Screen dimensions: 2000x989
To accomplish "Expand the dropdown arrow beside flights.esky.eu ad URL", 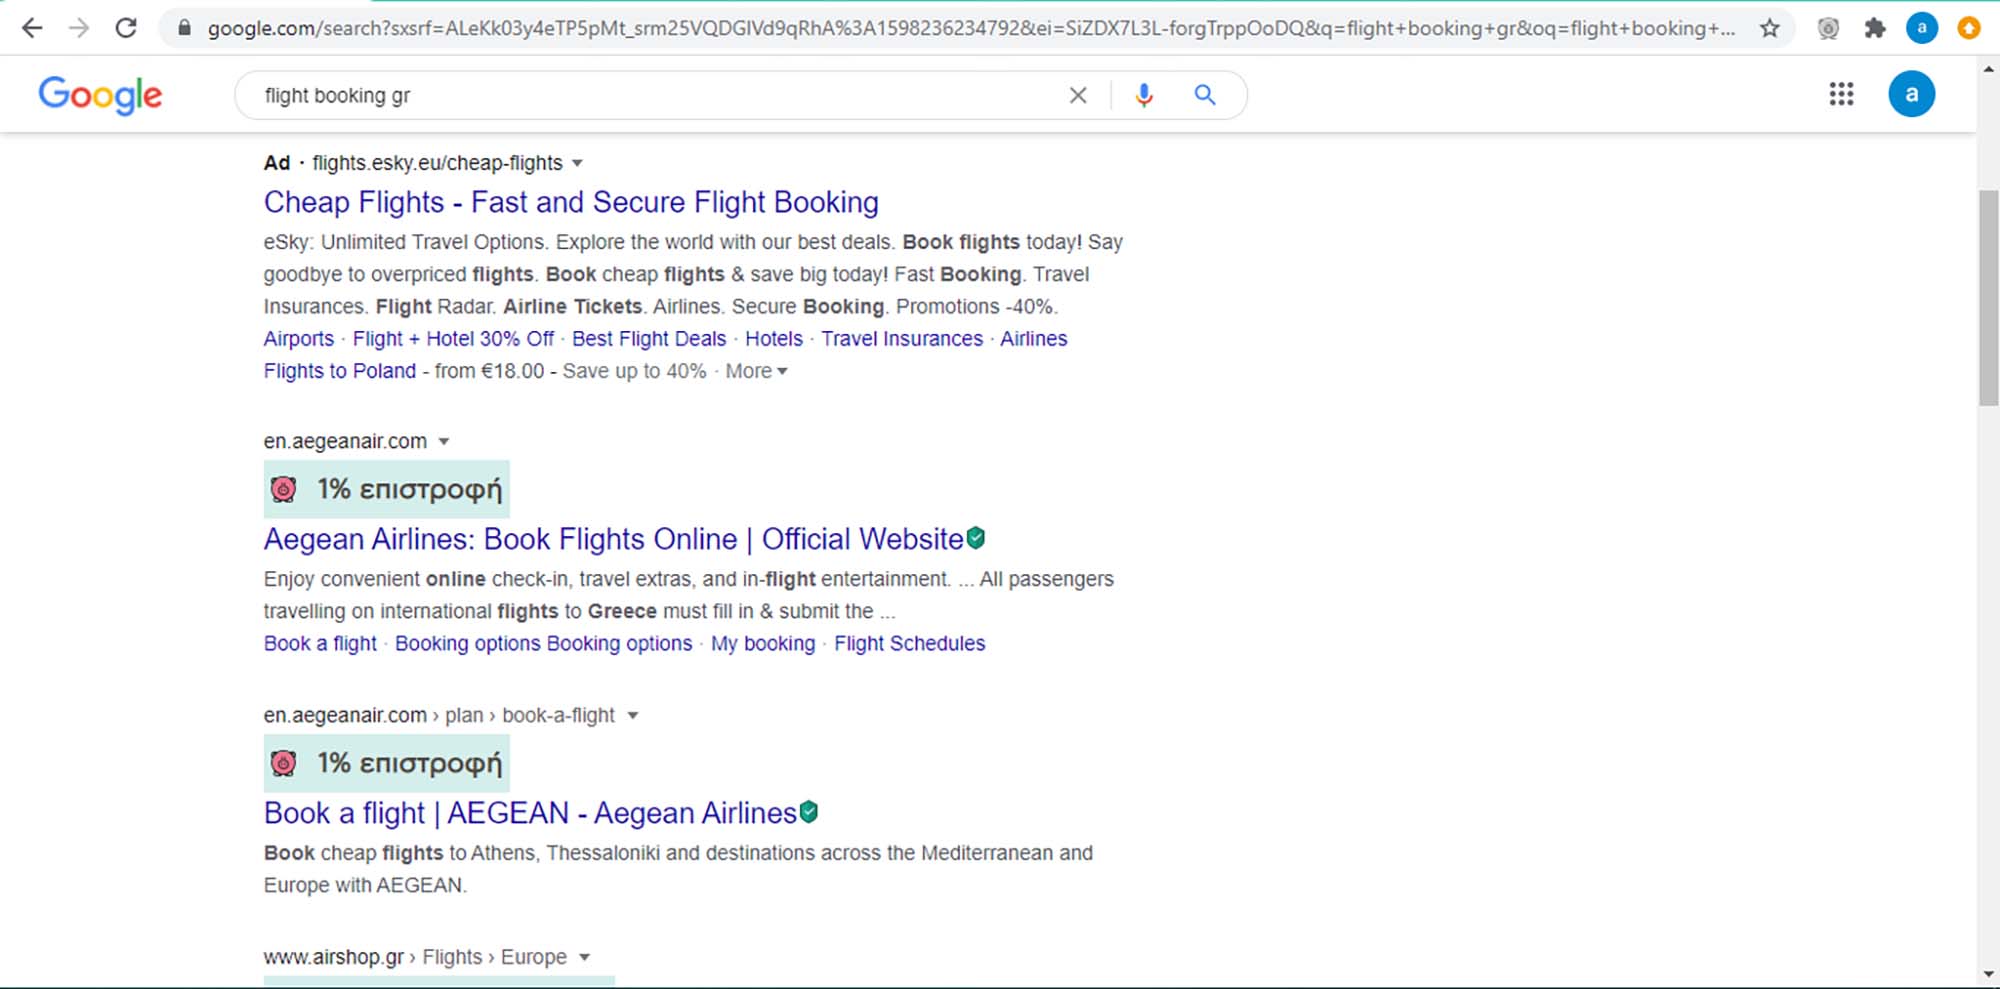I will (x=577, y=163).
